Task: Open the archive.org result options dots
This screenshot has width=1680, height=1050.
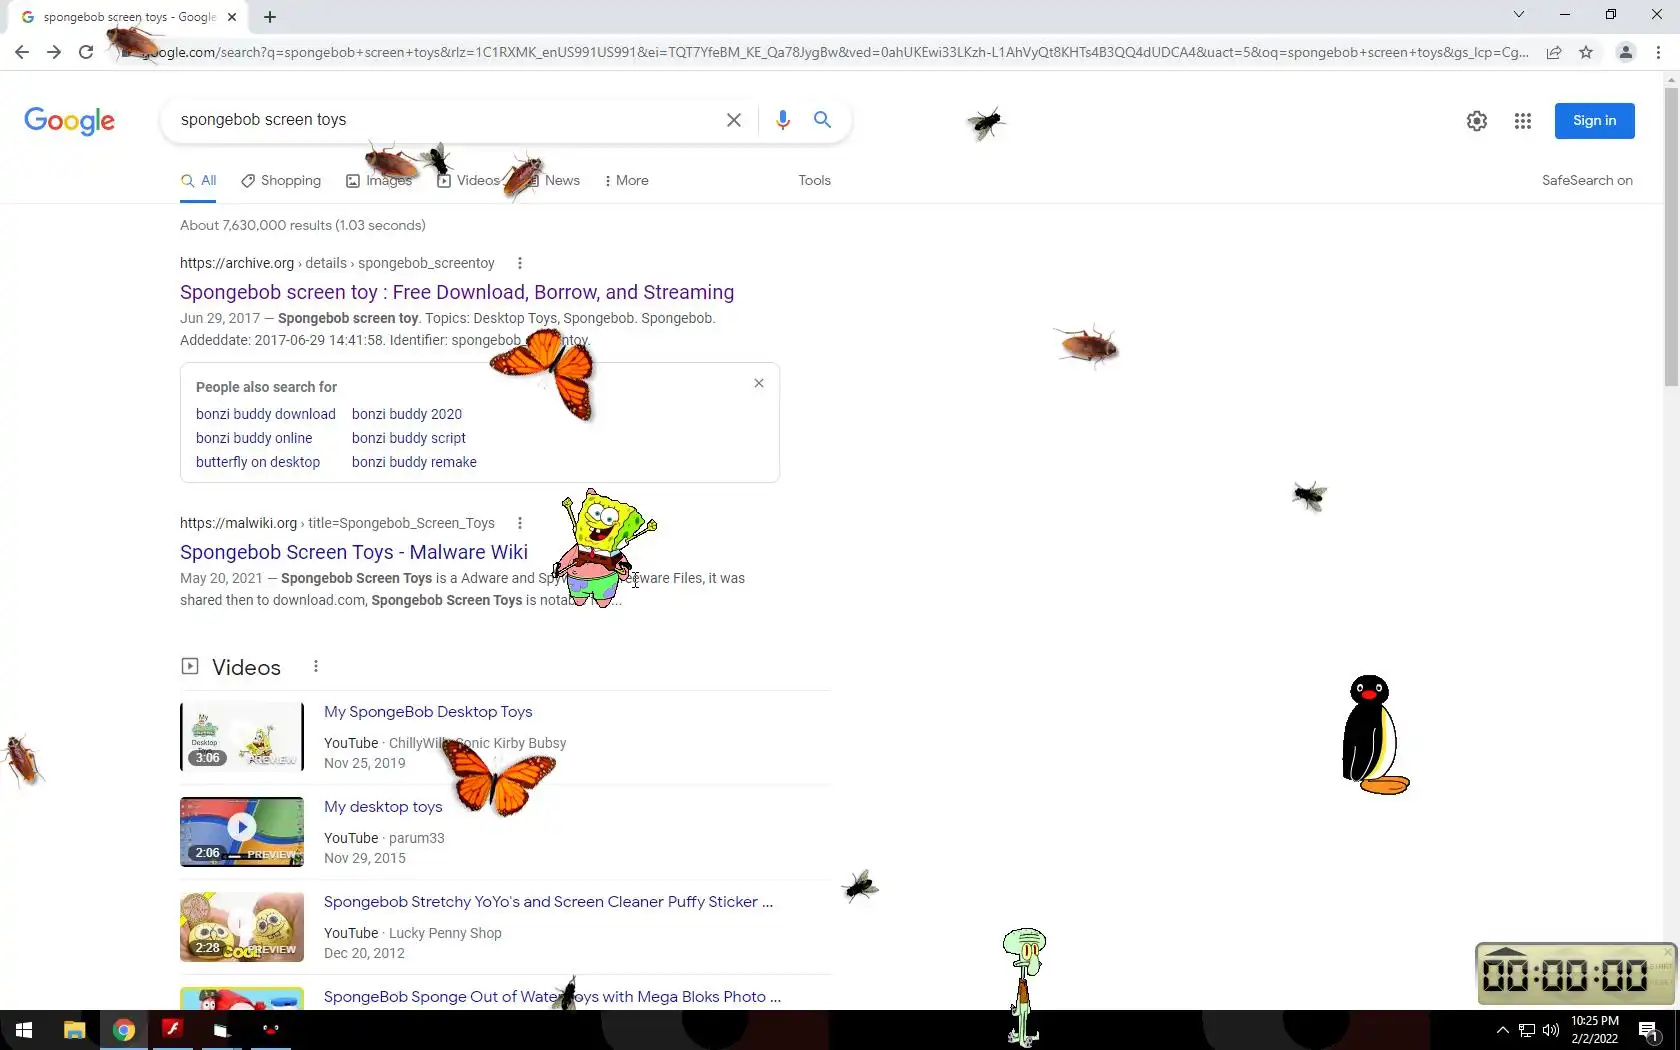Action: 519,263
